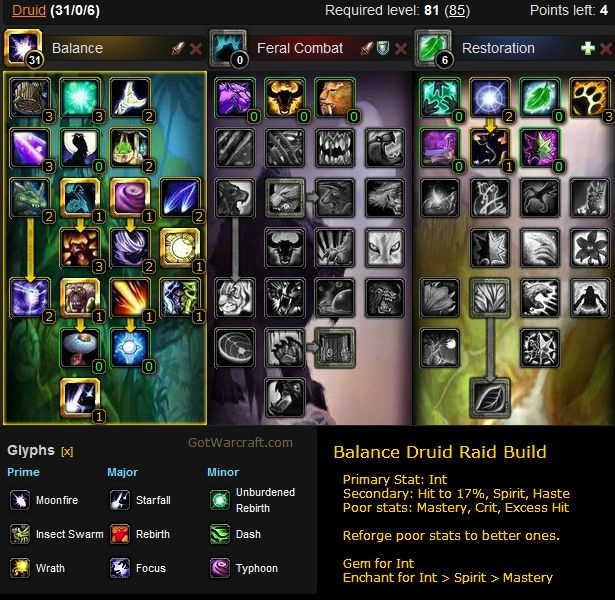This screenshot has width=615, height=600.
Task: Reset the Balance talent tree
Action: (196, 49)
